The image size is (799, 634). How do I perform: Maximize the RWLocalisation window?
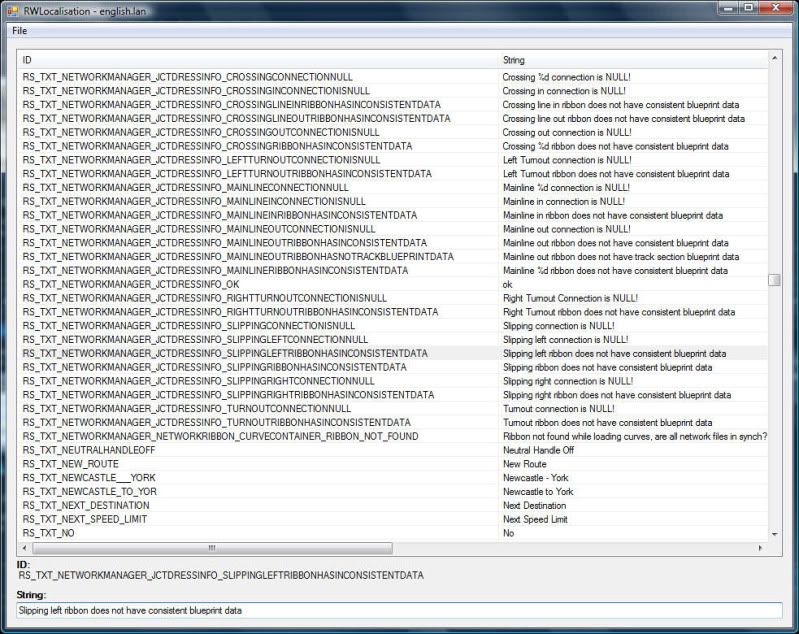tap(746, 8)
